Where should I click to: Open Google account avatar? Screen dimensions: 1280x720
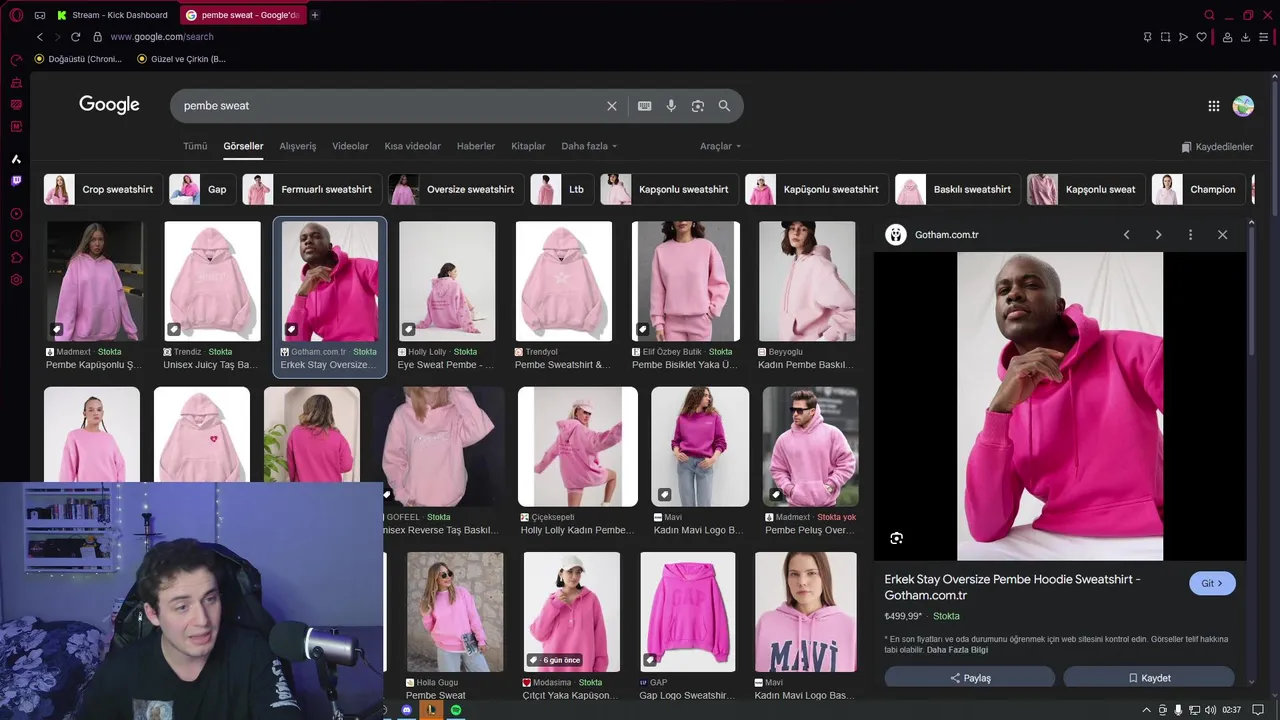pos(1243,106)
